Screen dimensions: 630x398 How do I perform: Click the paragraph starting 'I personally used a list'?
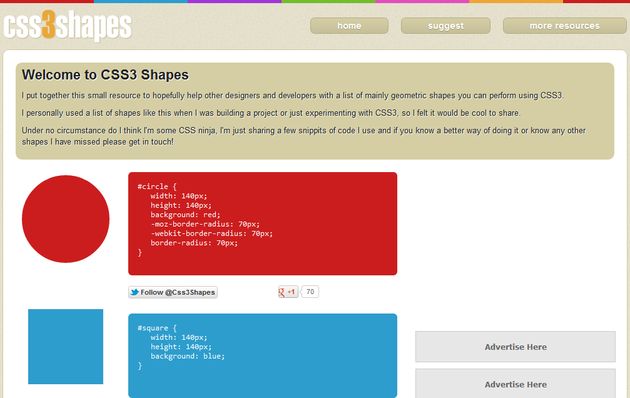click(271, 113)
